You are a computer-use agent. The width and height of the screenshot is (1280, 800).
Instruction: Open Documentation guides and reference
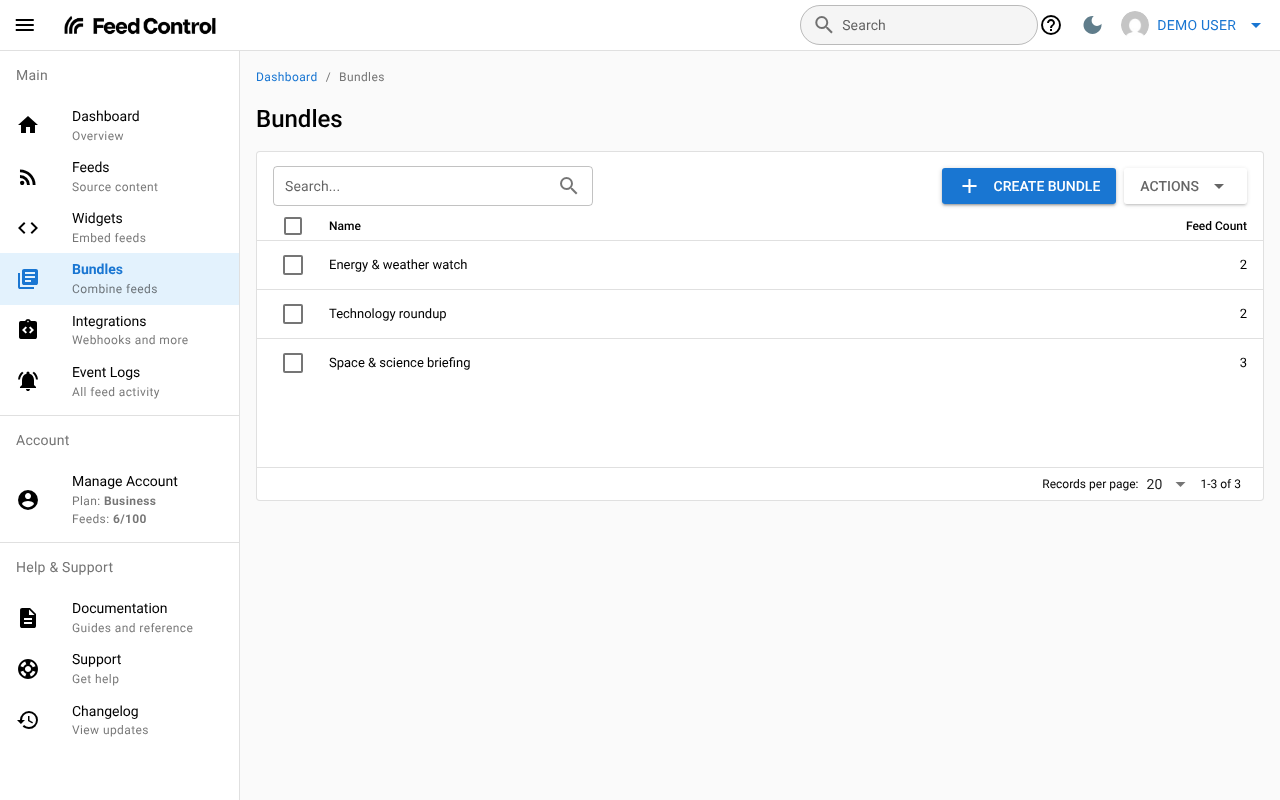tap(120, 618)
